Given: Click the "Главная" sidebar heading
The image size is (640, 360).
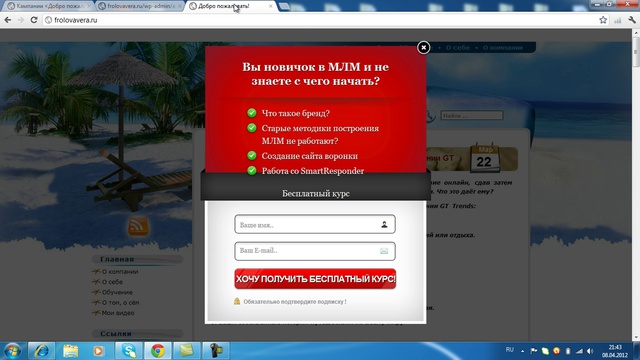Looking at the screenshot, I should tap(117, 259).
